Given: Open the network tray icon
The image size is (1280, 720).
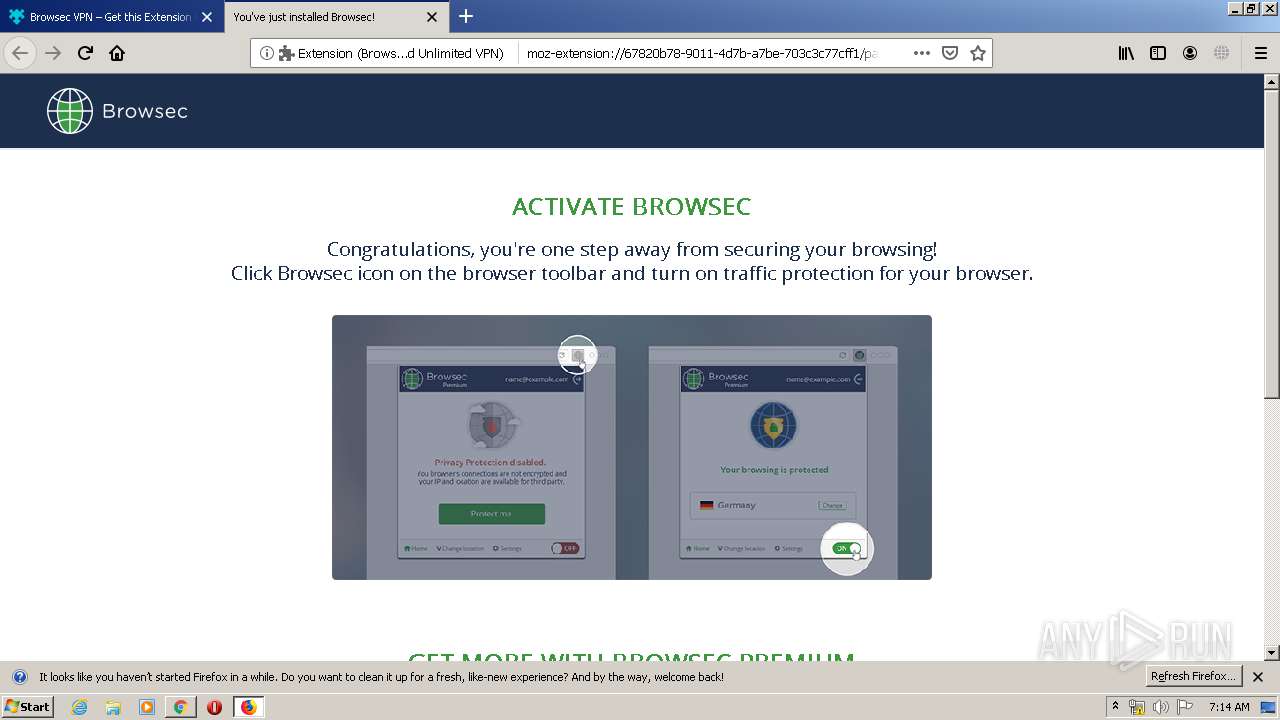Looking at the screenshot, I should [1137, 707].
